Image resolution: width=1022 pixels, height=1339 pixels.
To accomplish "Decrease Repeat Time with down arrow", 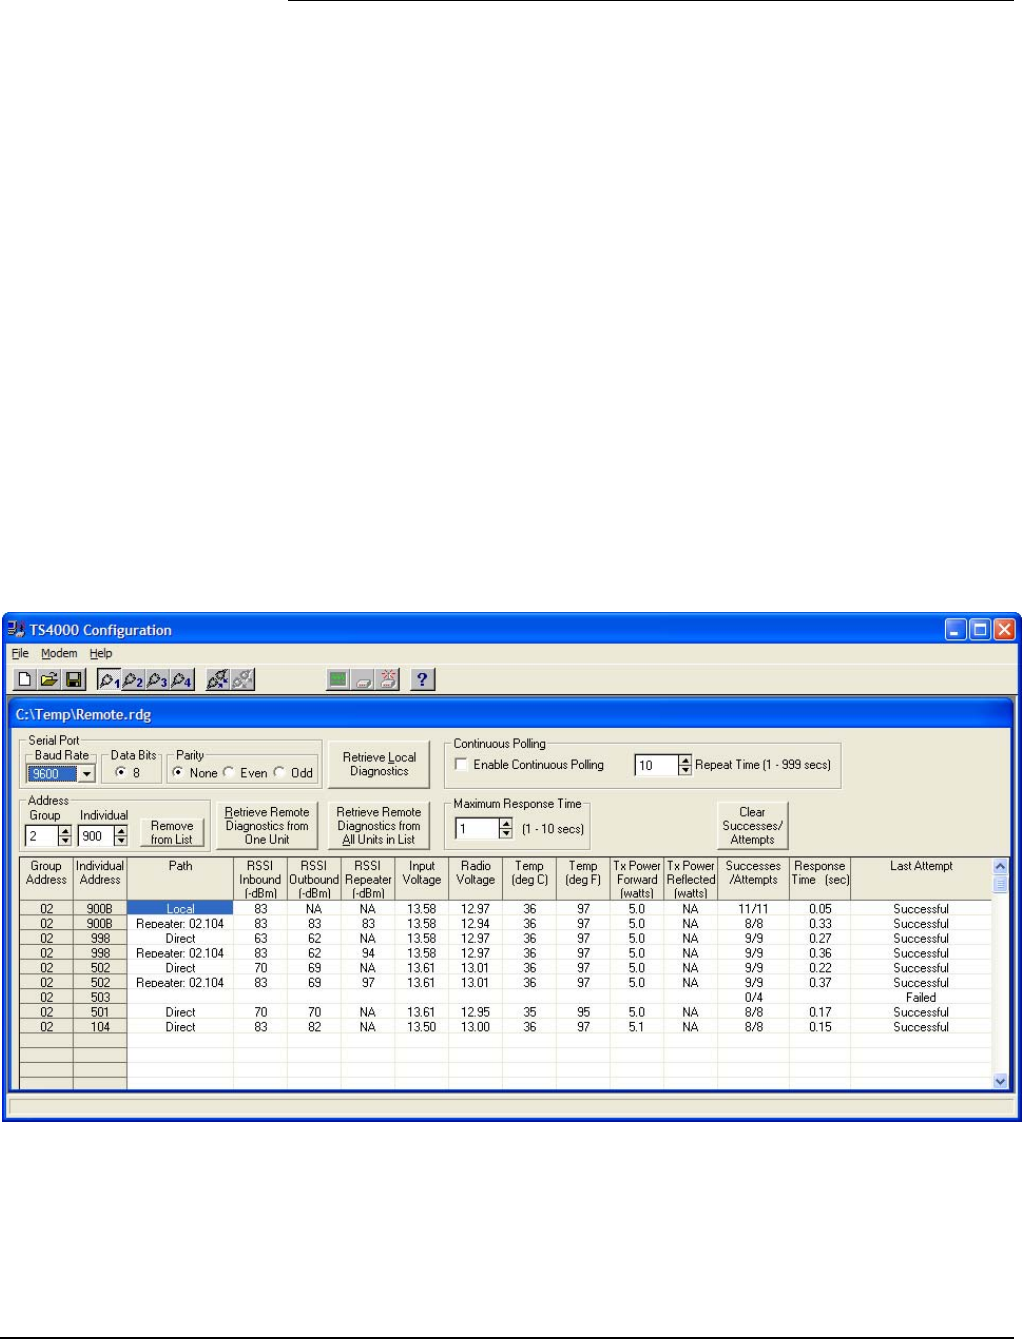I will [x=685, y=771].
